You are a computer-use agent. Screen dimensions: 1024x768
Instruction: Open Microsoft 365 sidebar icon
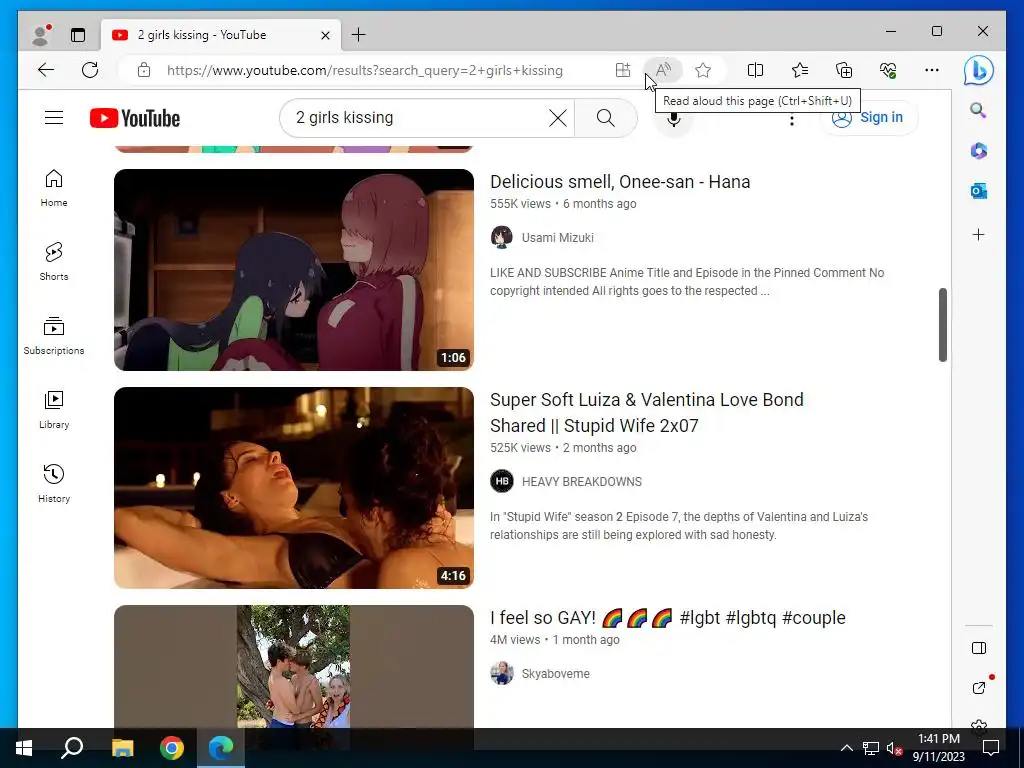pyautogui.click(x=978, y=151)
